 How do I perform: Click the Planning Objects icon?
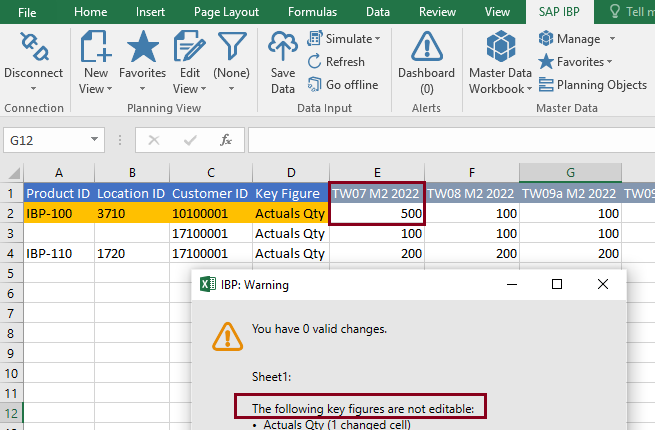[546, 84]
